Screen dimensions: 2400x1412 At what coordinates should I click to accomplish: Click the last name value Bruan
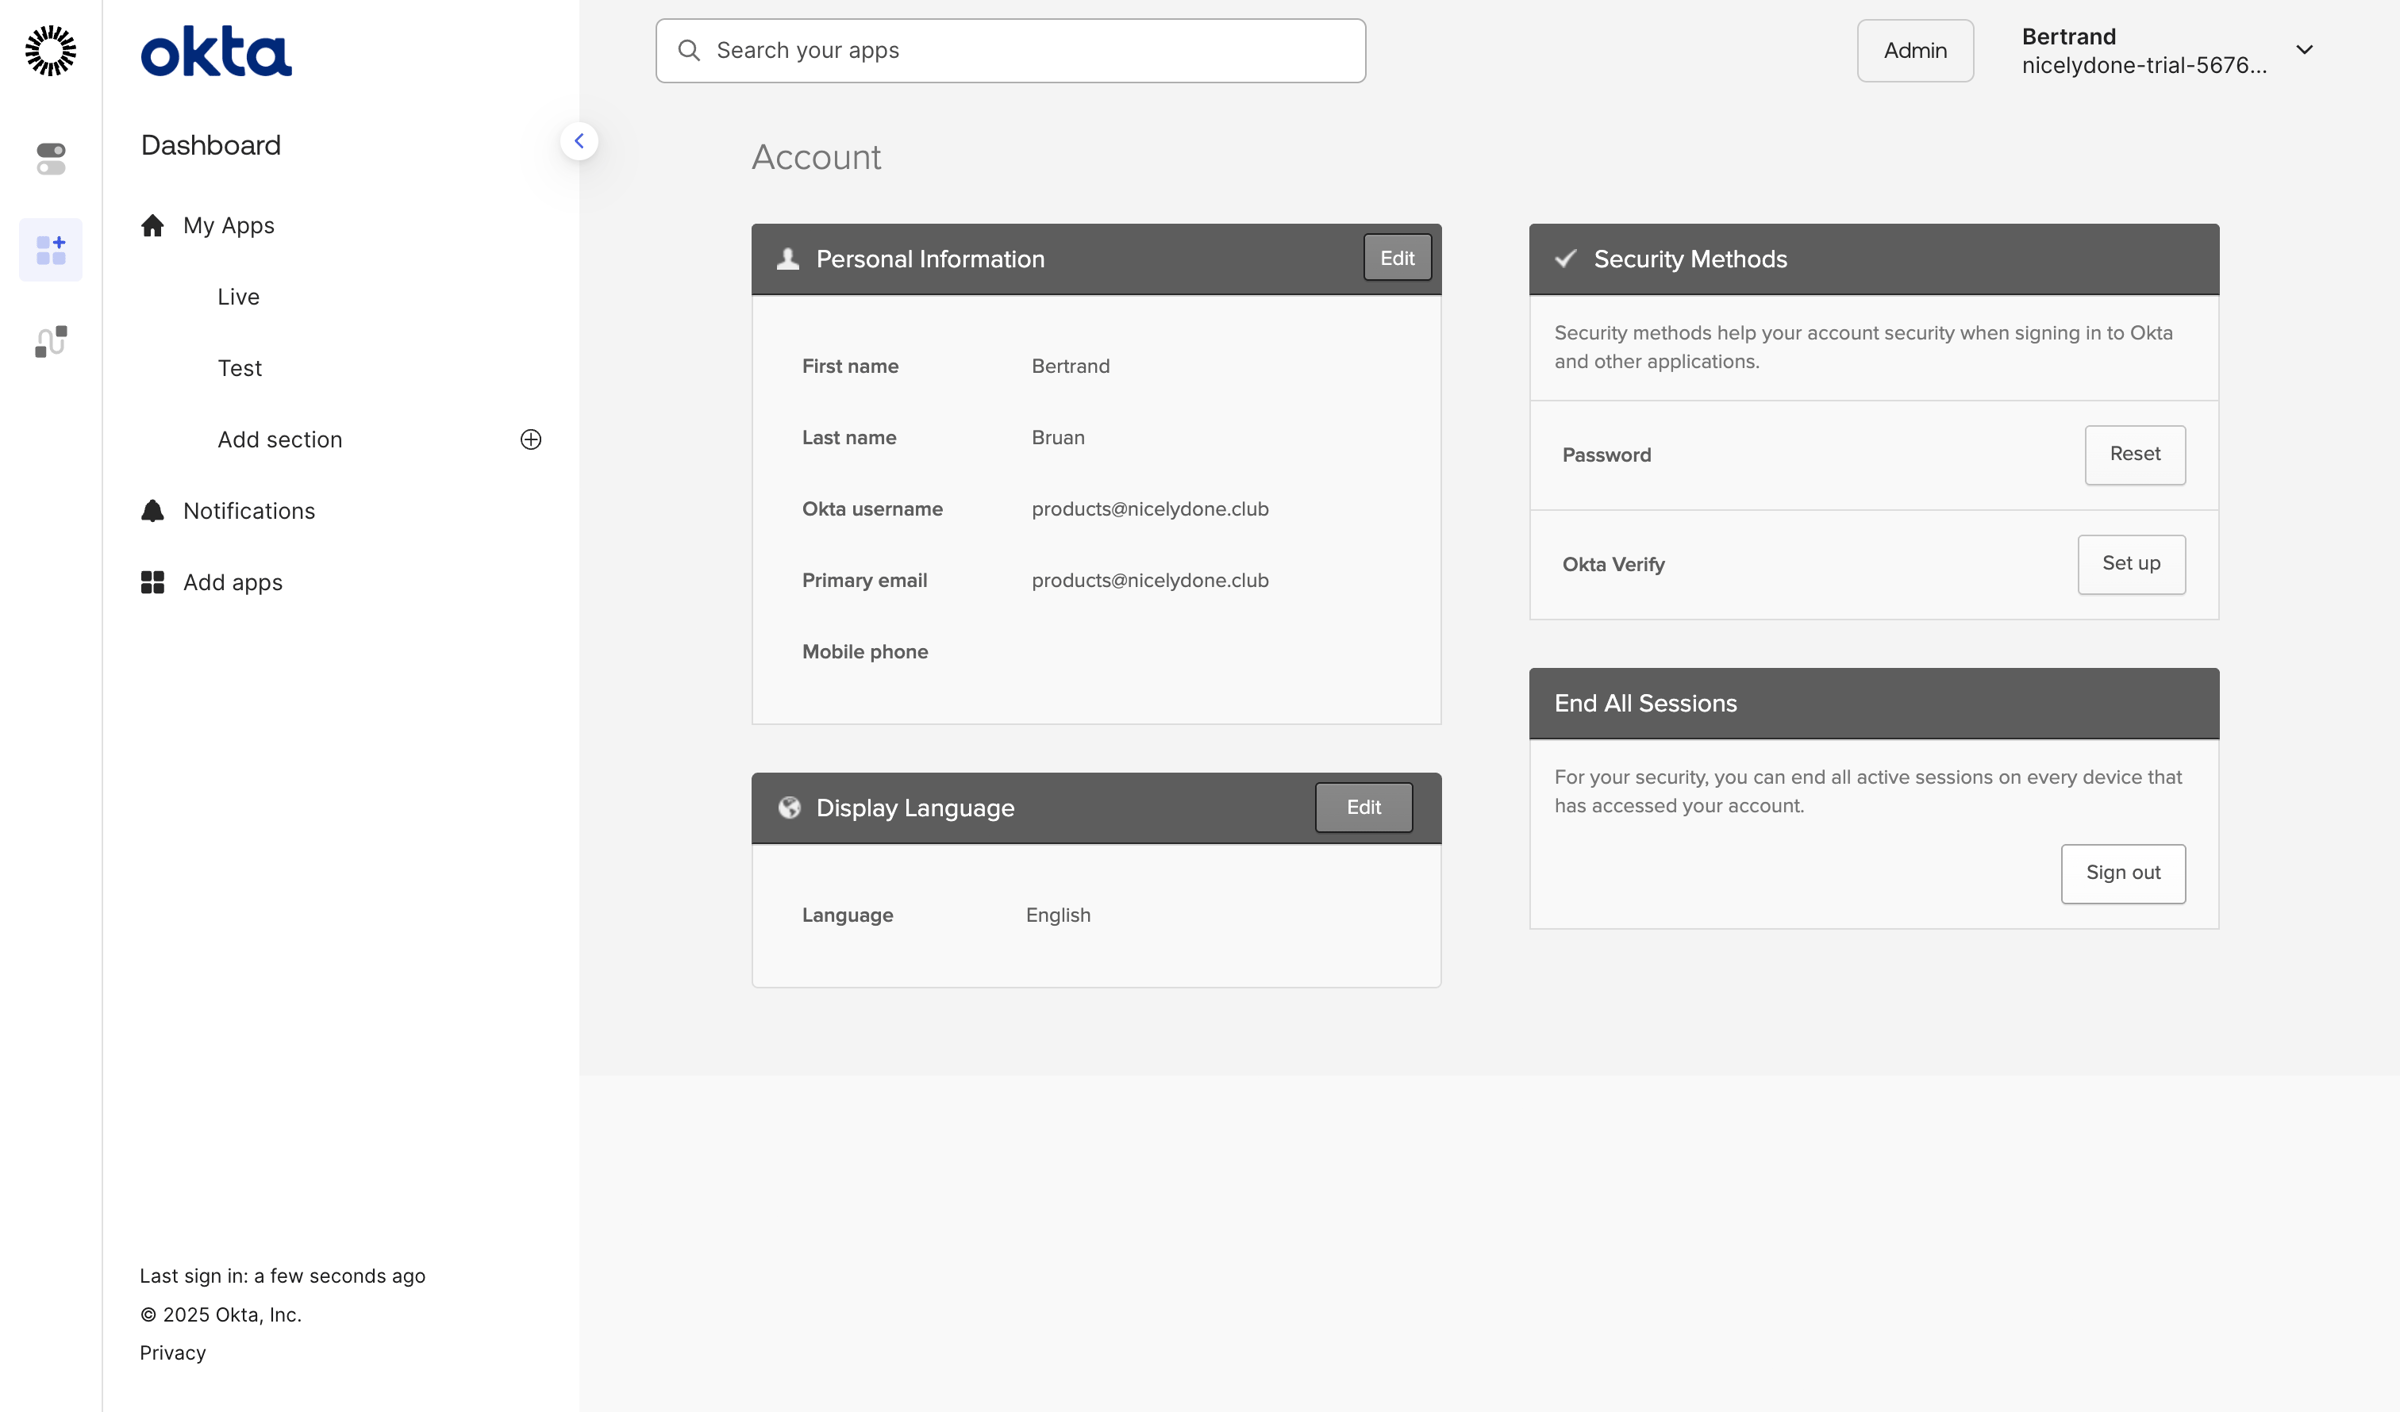[x=1058, y=437]
